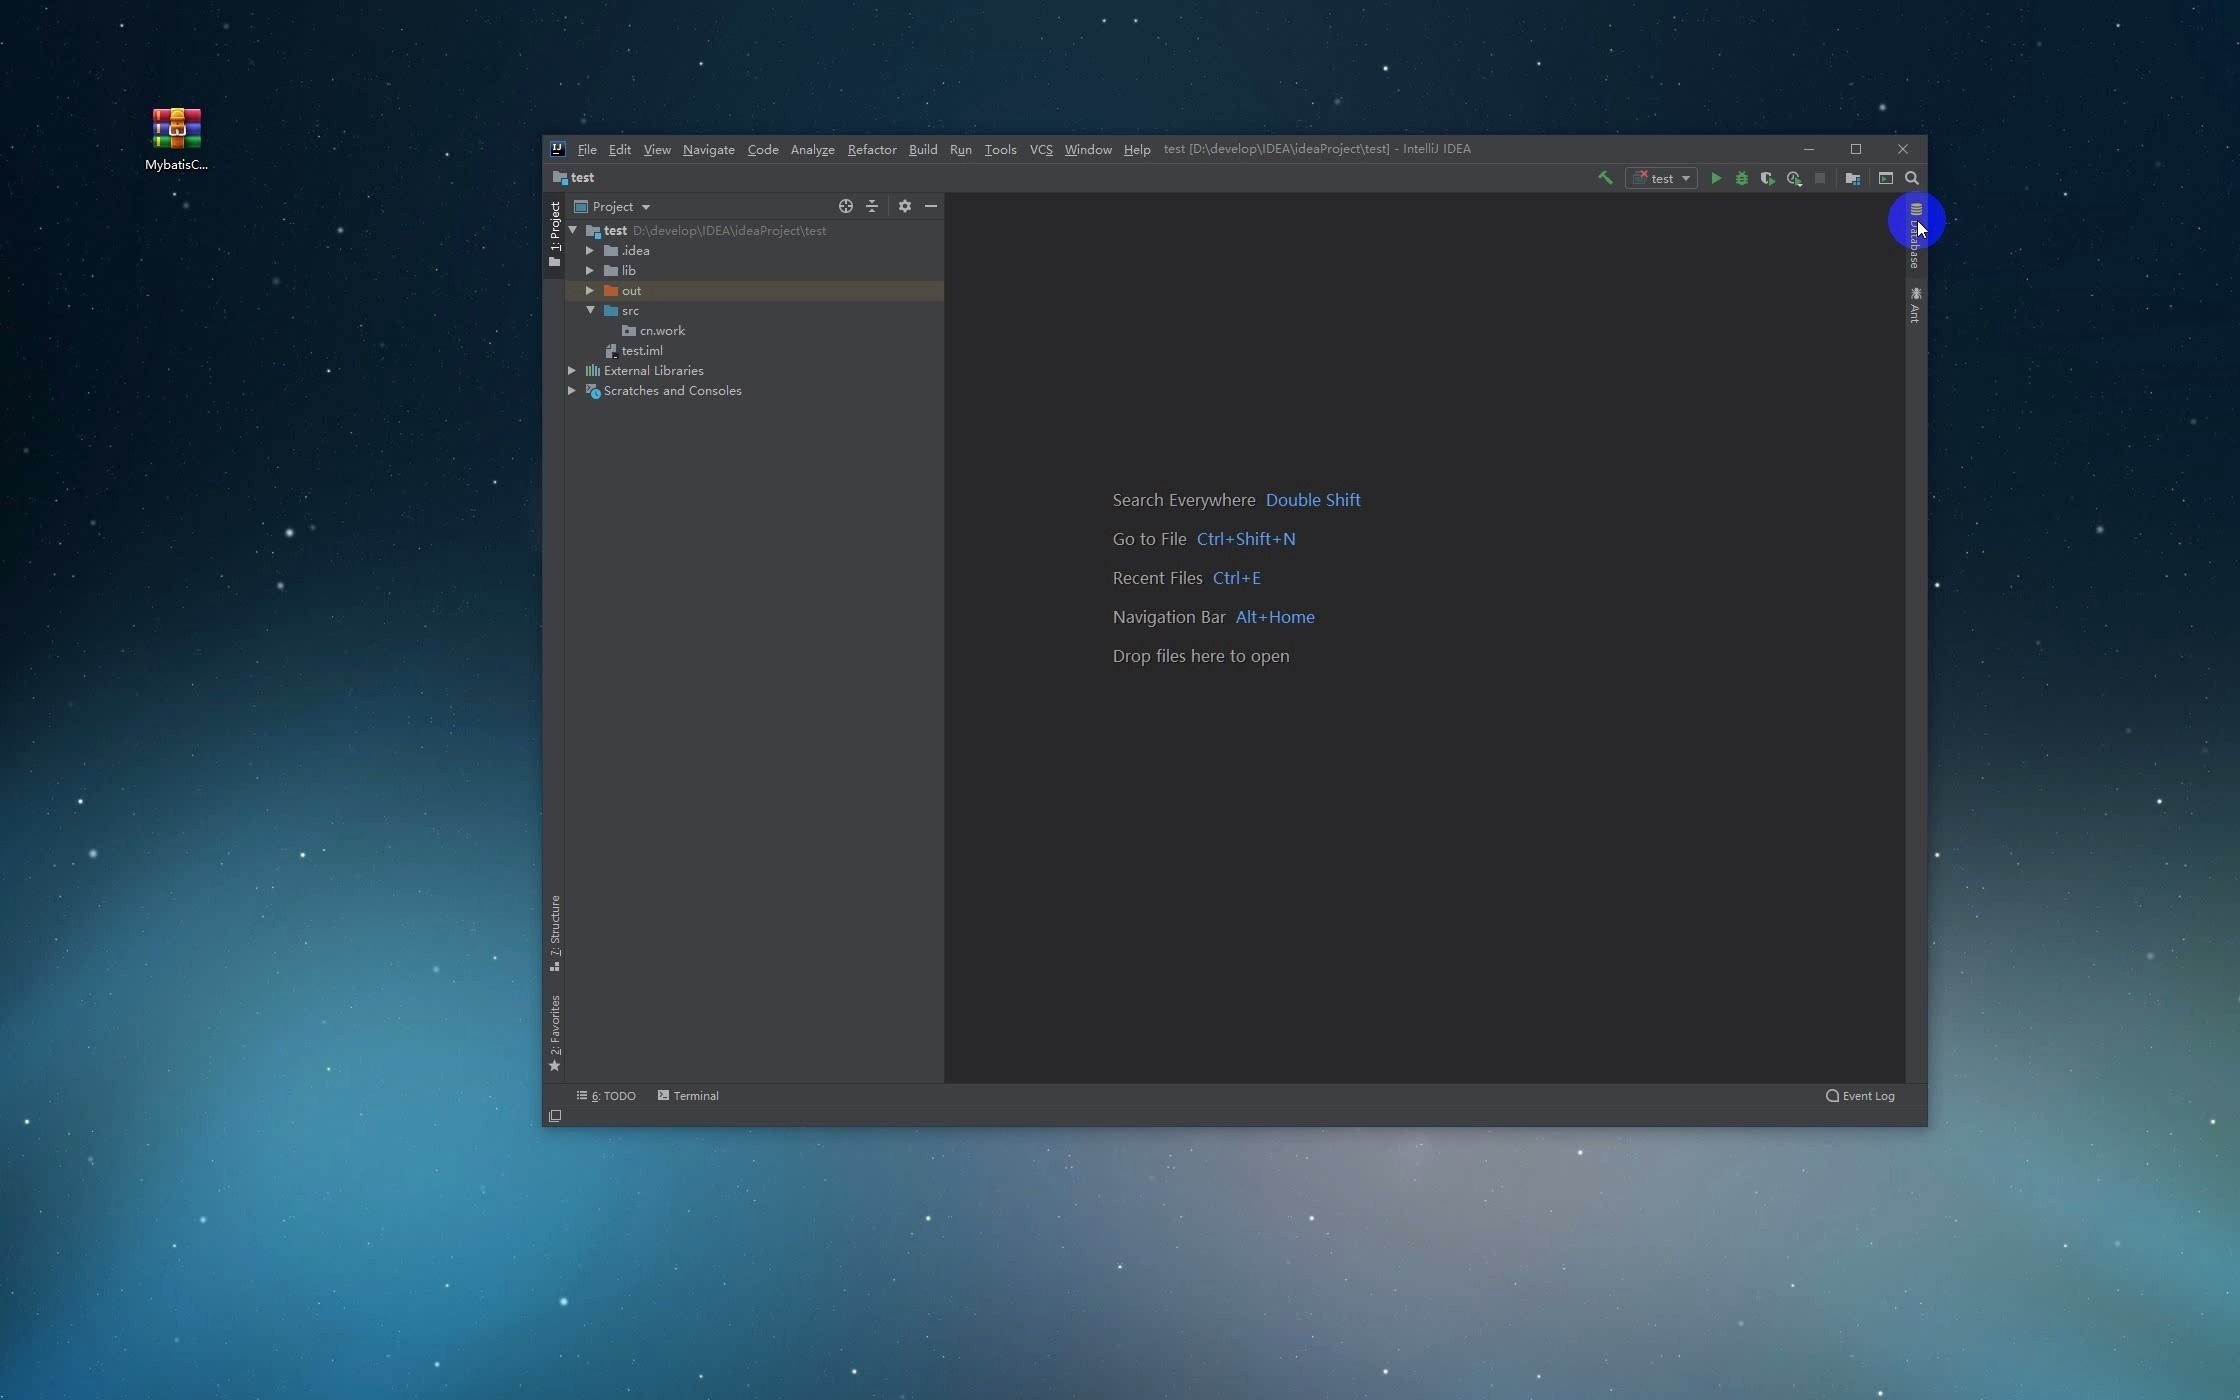This screenshot has width=2240, height=1400.
Task: Select the out folder row
Action: click(755, 291)
